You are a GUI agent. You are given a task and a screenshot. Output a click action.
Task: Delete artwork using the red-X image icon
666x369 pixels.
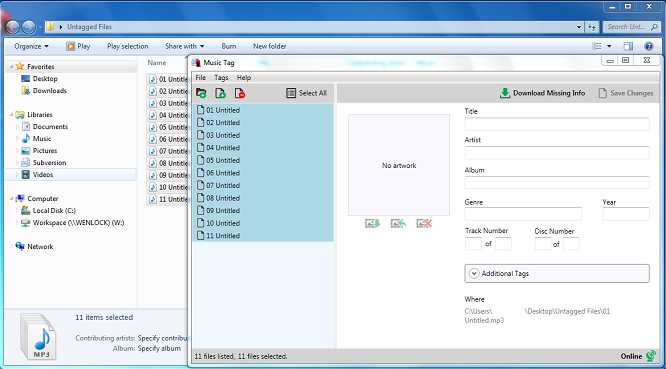coord(424,223)
